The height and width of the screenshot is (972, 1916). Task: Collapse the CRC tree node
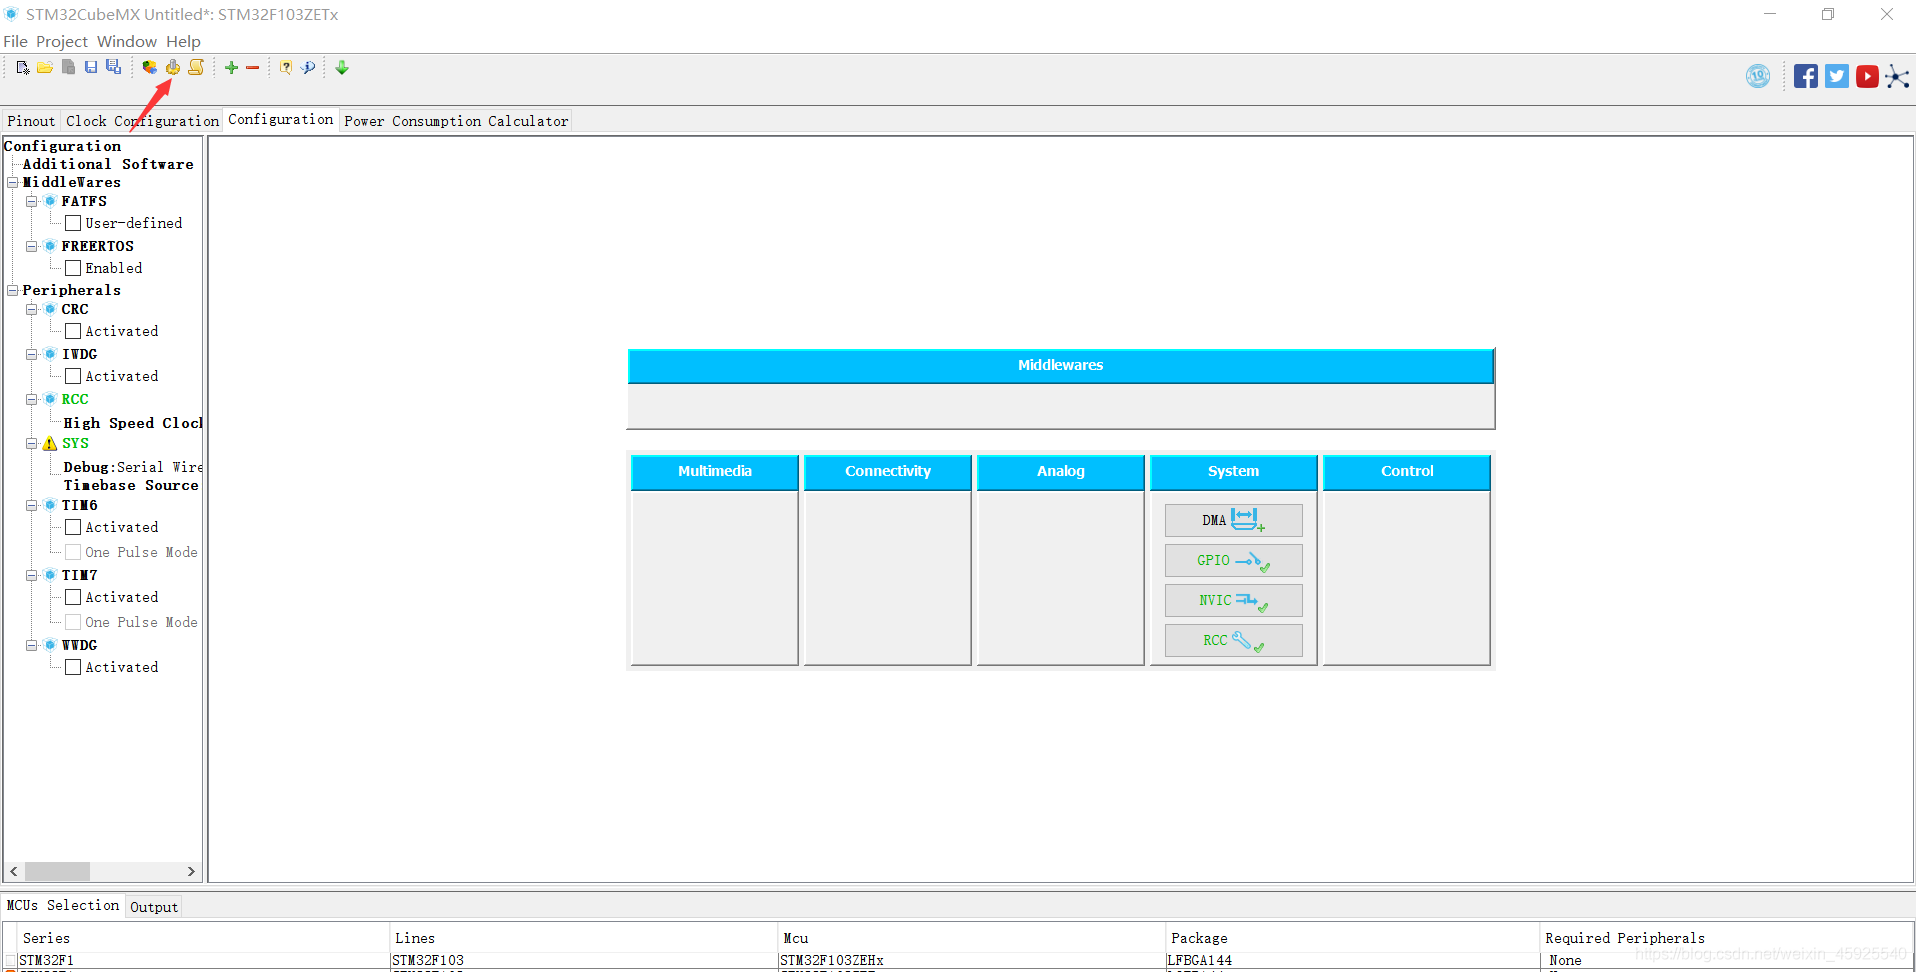[31, 309]
